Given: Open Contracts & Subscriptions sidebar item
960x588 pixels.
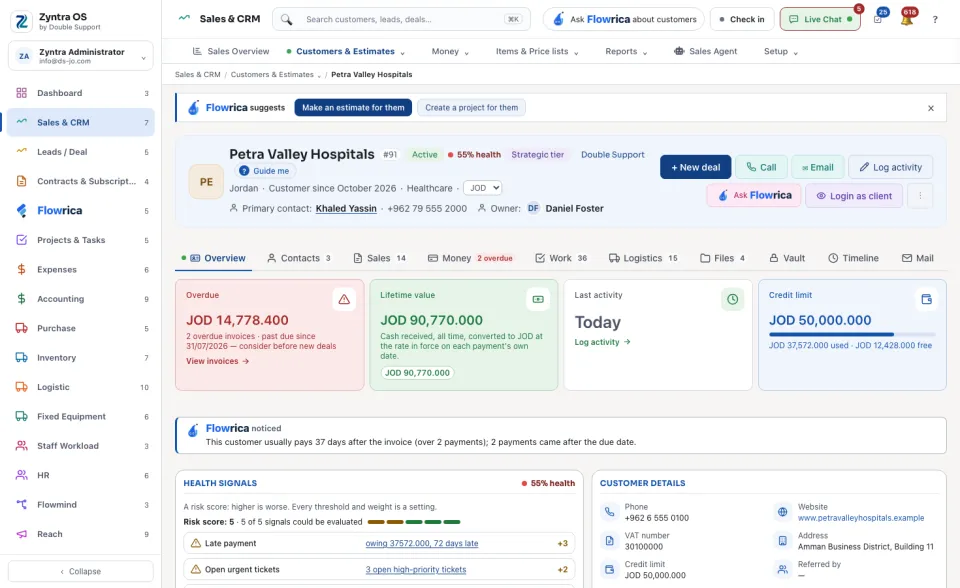Looking at the screenshot, I should pyautogui.click(x=81, y=181).
